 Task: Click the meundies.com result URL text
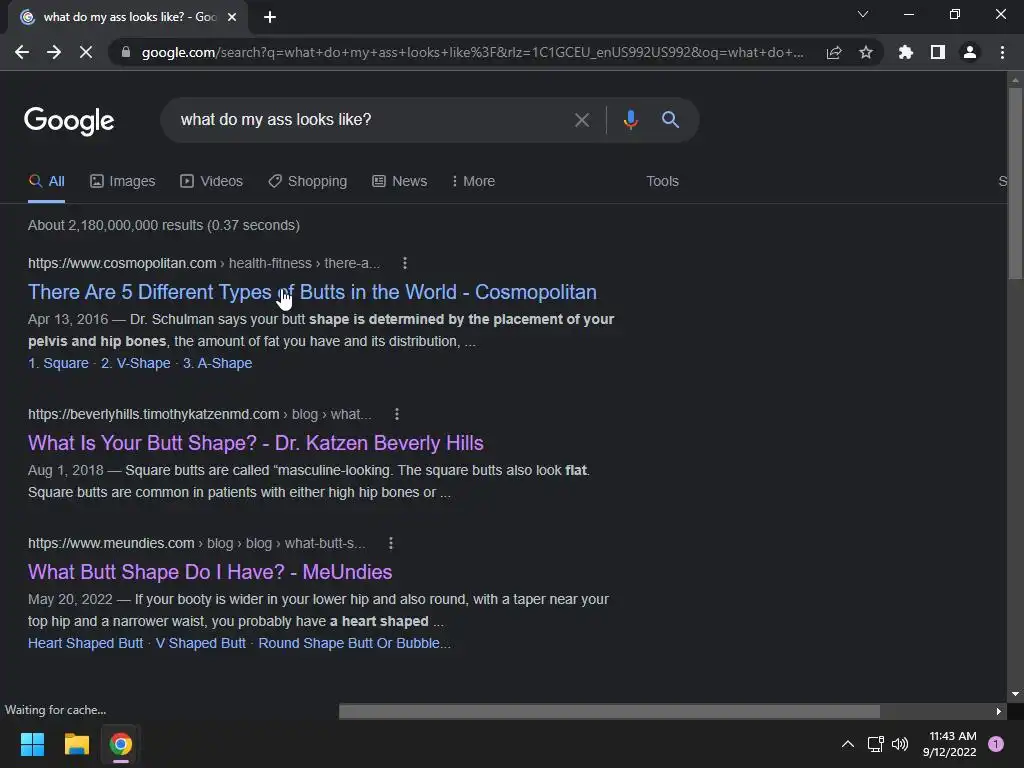point(111,543)
